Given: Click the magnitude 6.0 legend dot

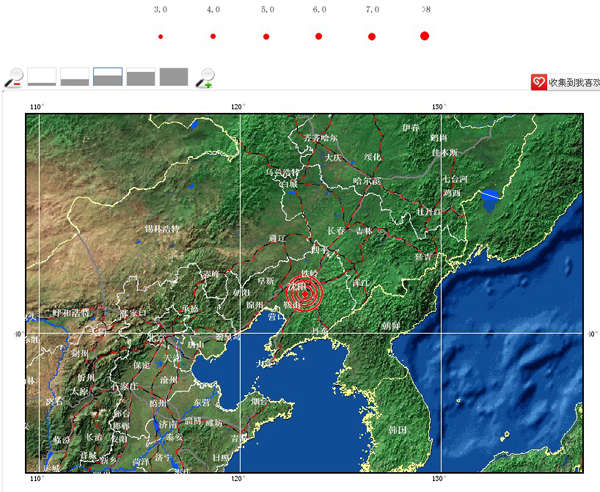Looking at the screenshot, I should coord(319,37).
